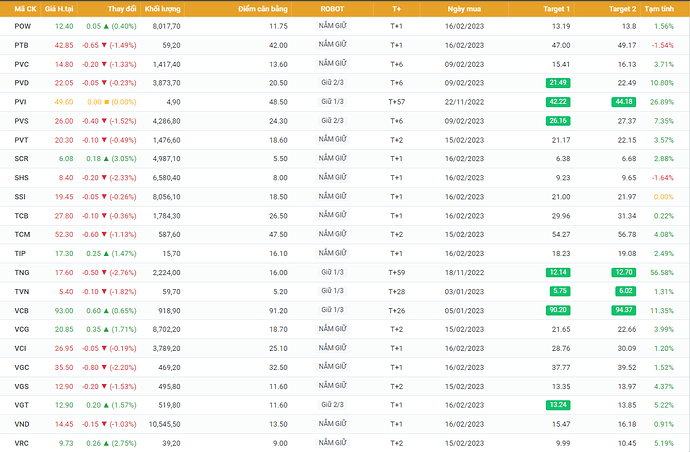Click the Giữ 2/3 badge for PVD

(x=333, y=83)
